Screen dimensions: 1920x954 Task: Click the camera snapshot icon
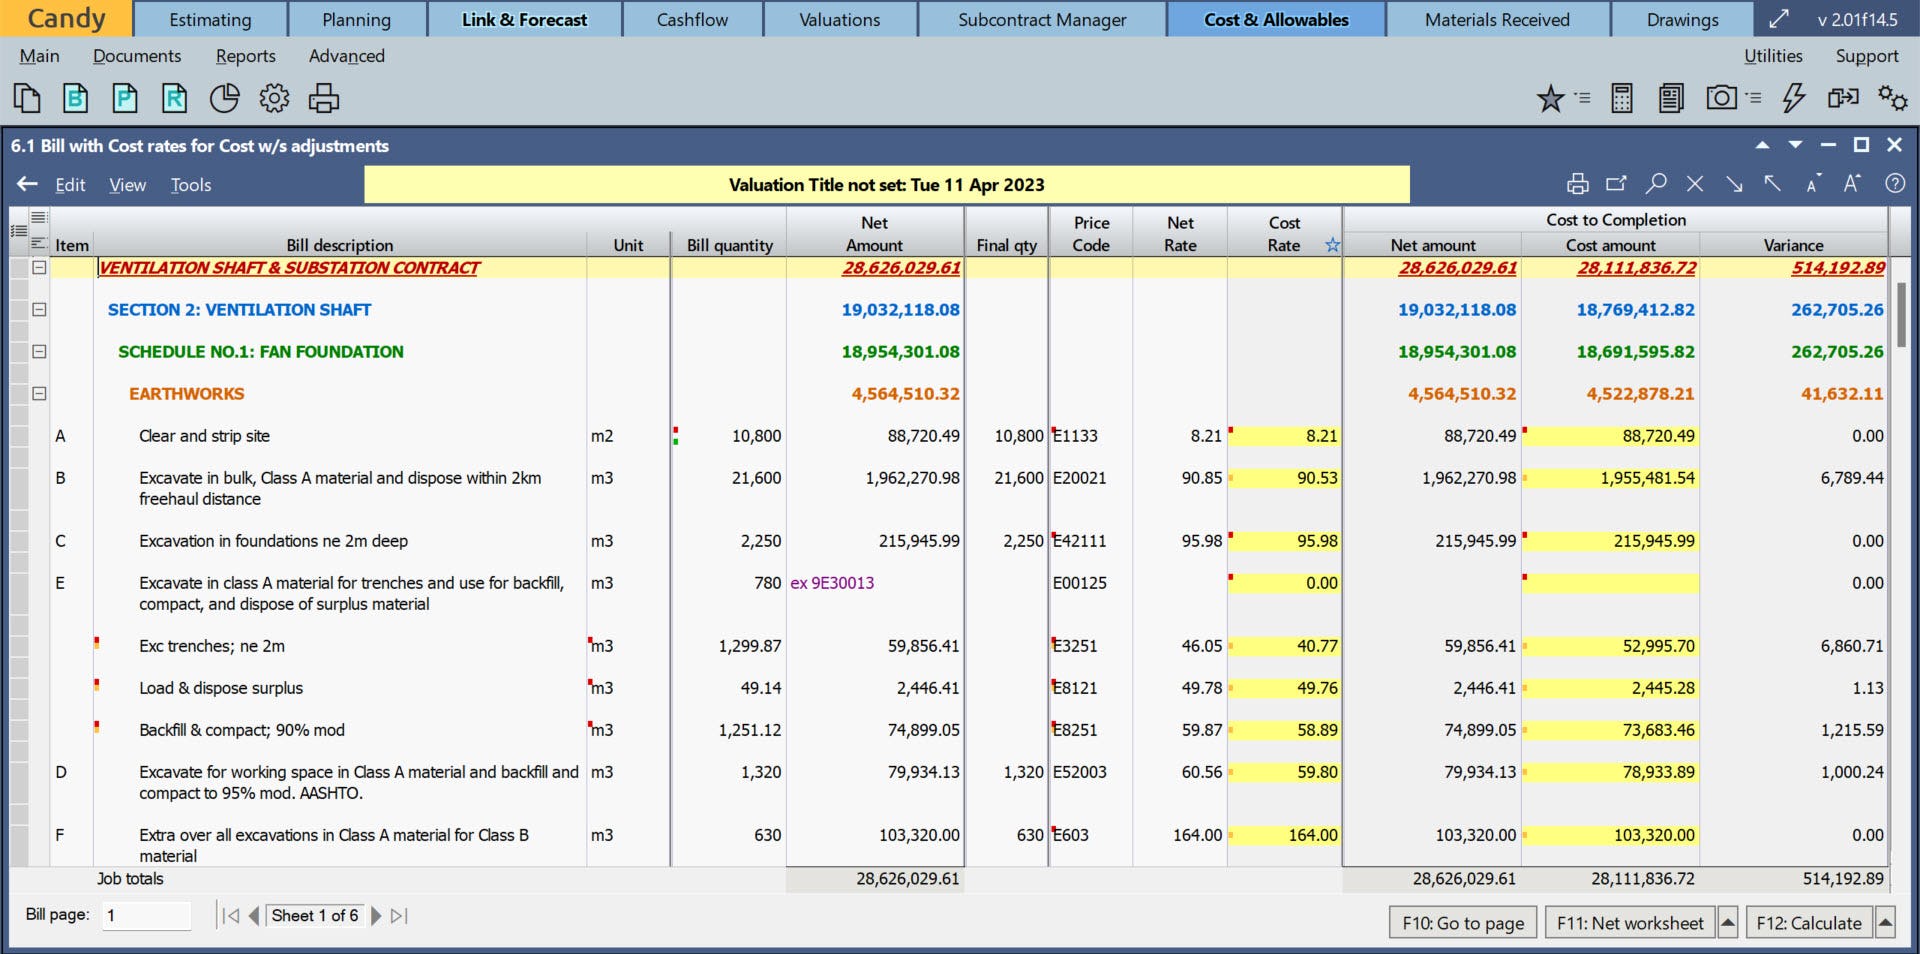point(1721,97)
